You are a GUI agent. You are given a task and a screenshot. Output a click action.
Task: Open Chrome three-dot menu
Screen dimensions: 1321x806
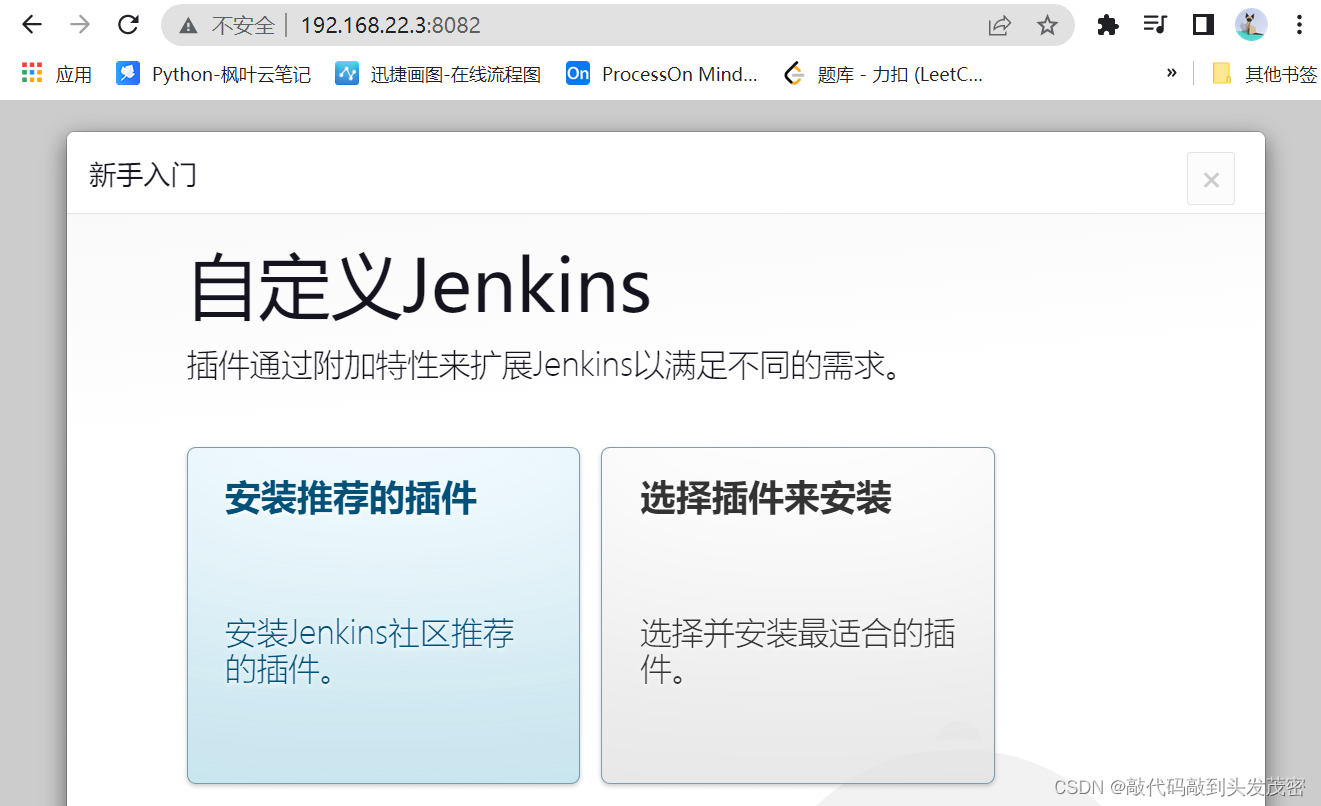click(1299, 25)
